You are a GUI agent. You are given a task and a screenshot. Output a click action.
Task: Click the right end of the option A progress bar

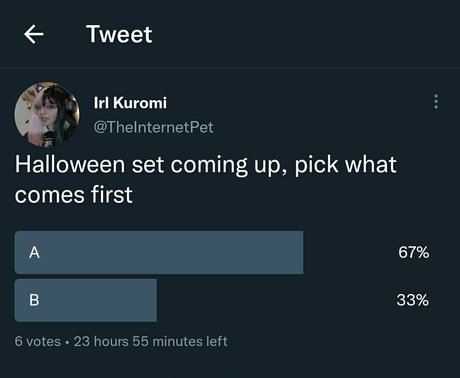pyautogui.click(x=300, y=252)
